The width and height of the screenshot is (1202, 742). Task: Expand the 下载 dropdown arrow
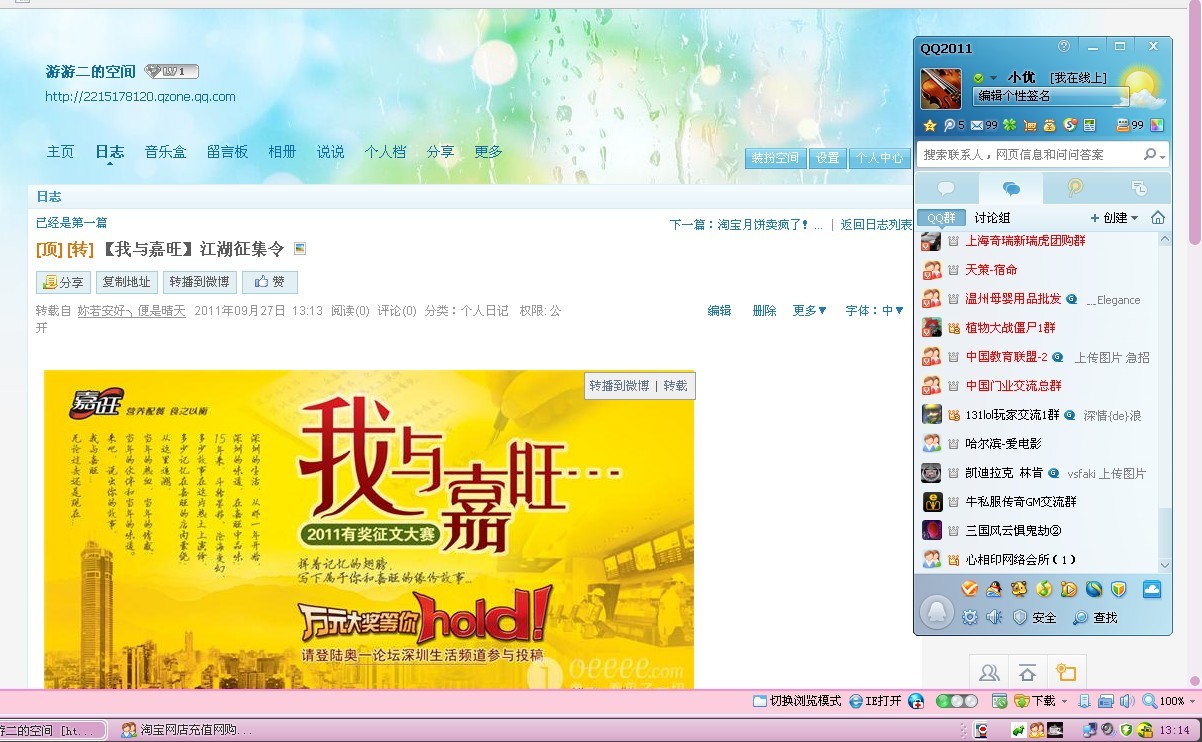pos(1064,701)
